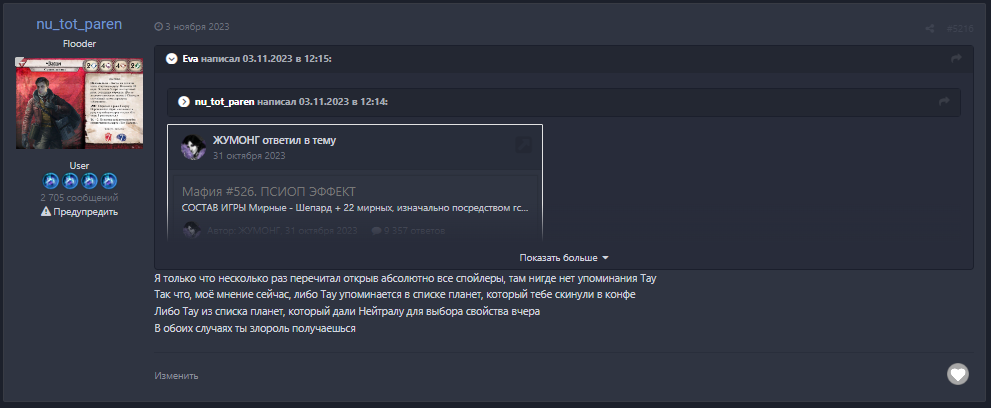Go to nu_tot_paren's quoted post via arrow
Viewport: 991px width, 408px height.
pos(944,102)
